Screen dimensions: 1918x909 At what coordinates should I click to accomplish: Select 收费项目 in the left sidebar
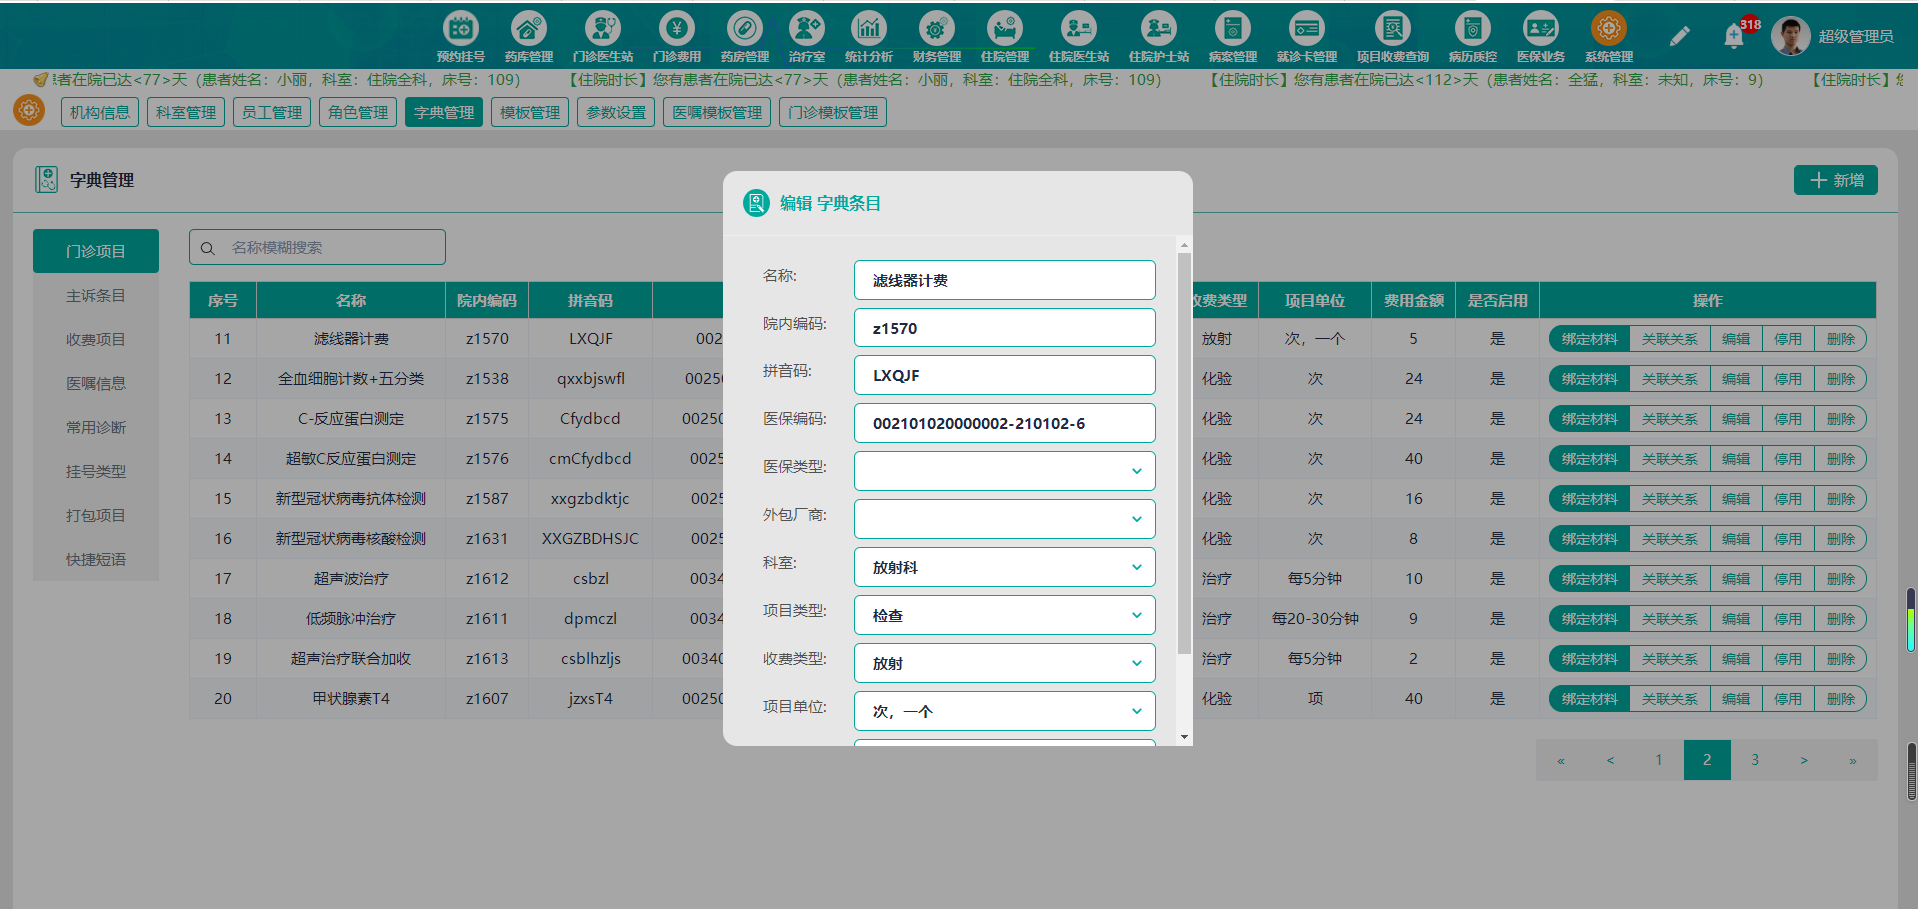tap(96, 339)
